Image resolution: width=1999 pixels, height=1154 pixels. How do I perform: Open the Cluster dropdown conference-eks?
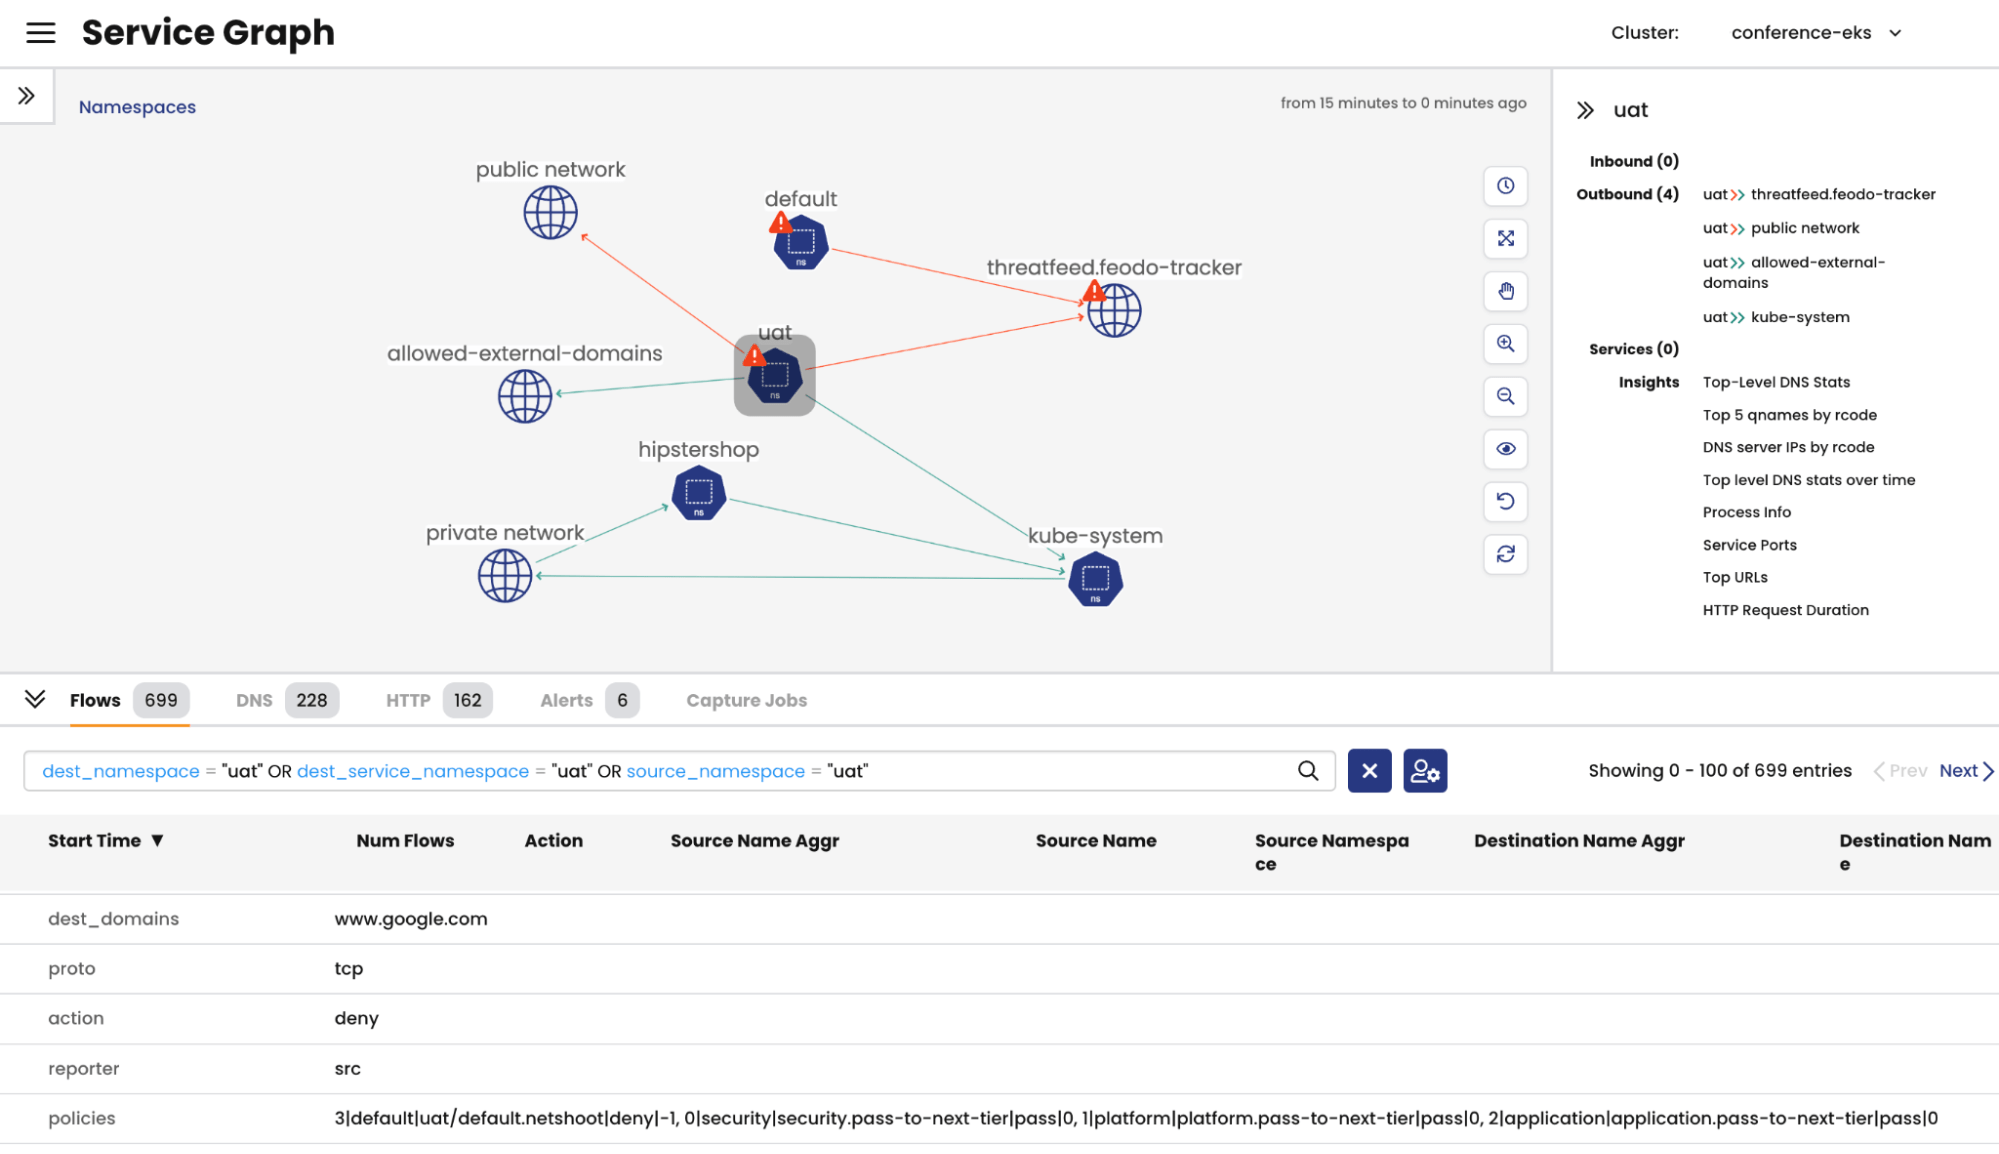click(x=1815, y=33)
